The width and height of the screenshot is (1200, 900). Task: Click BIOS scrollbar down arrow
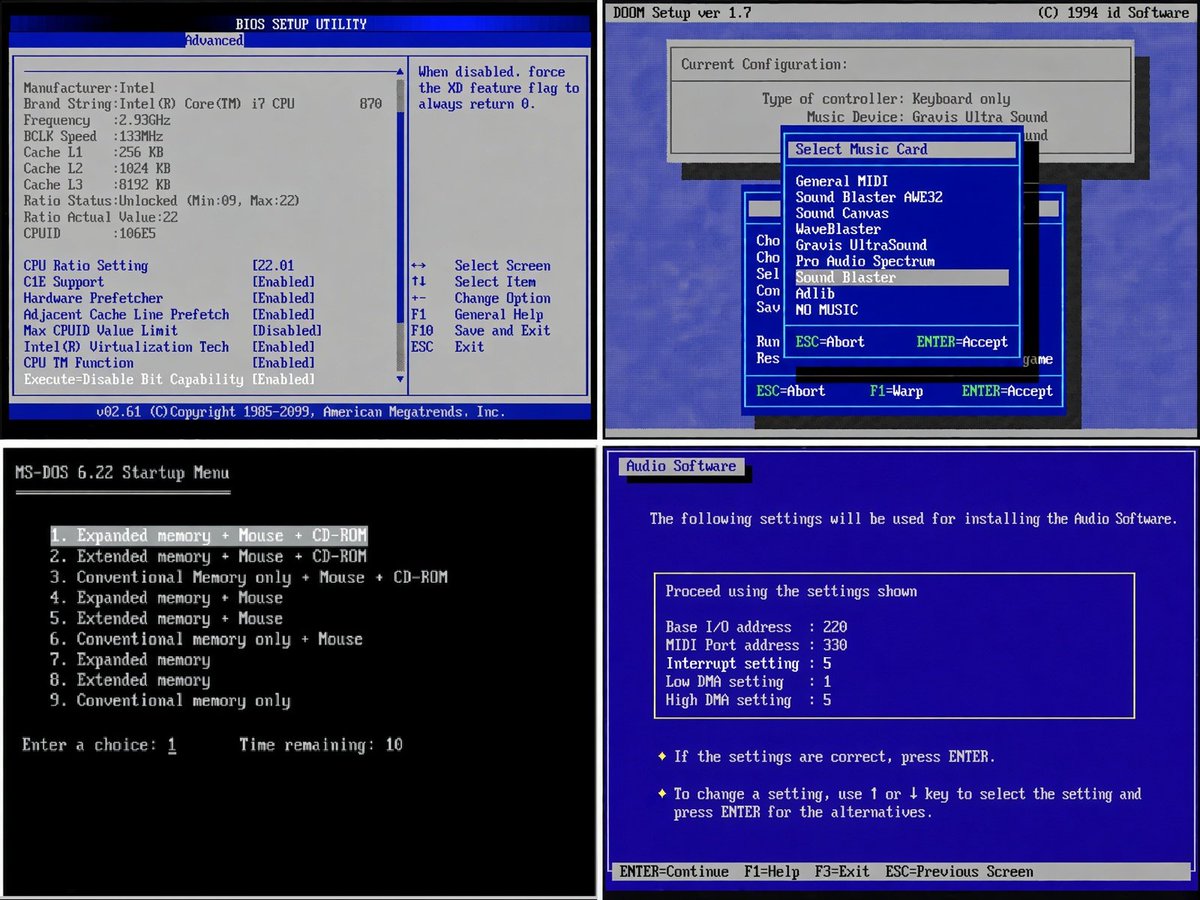(x=401, y=380)
